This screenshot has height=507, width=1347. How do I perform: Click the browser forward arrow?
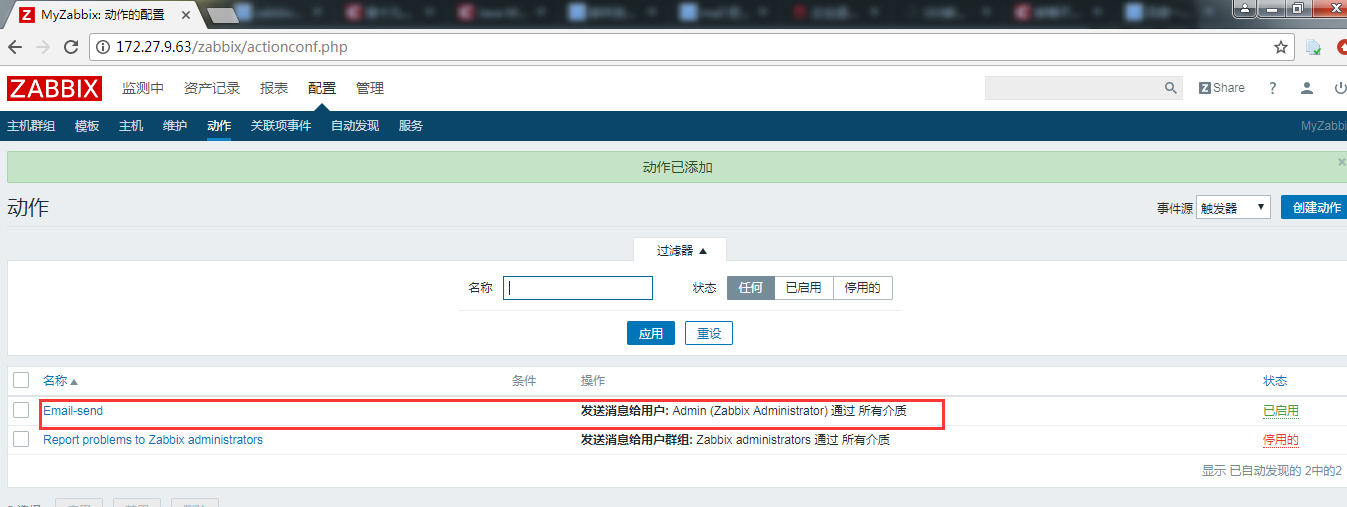pos(43,47)
